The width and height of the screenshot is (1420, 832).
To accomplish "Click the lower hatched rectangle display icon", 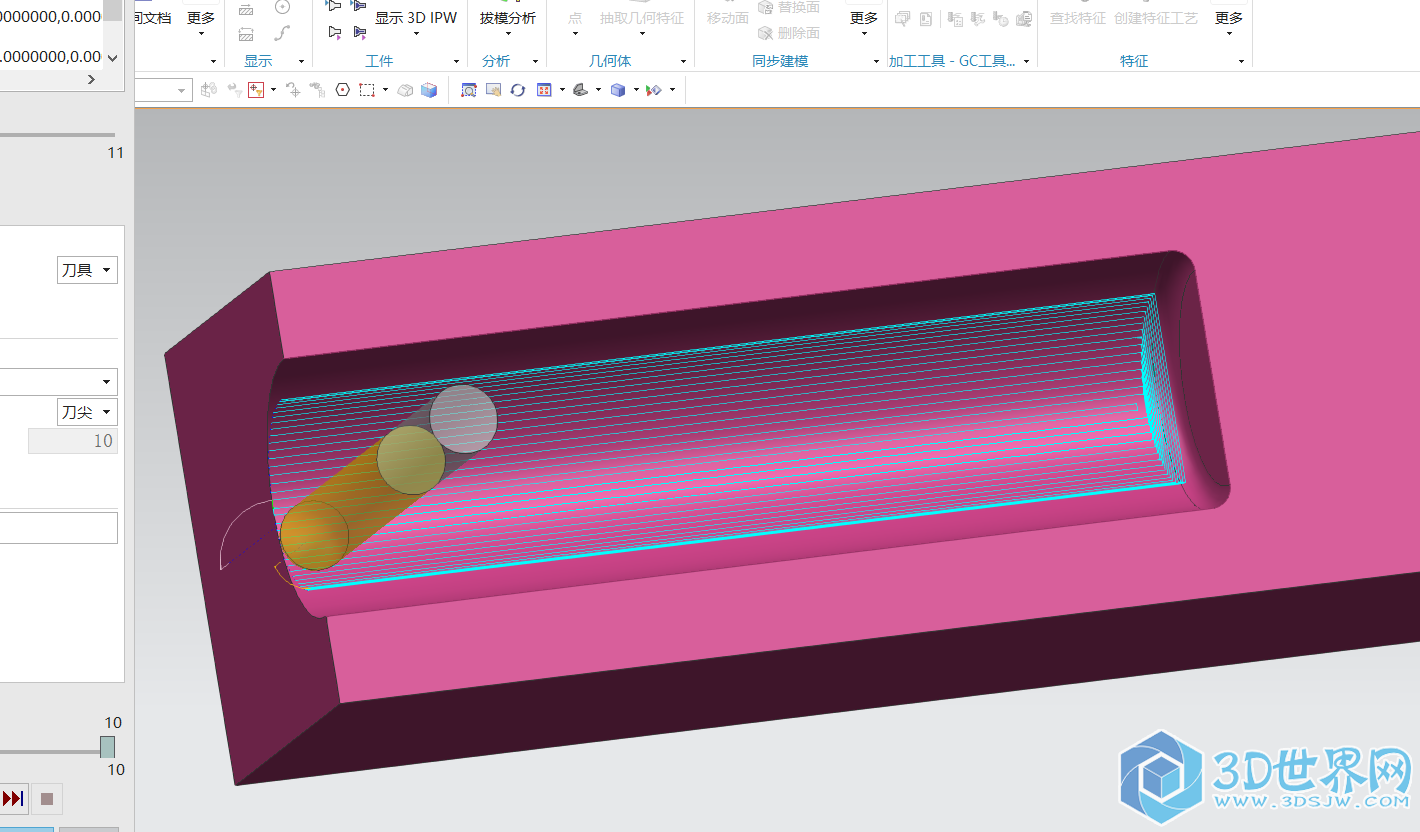I will 246,34.
